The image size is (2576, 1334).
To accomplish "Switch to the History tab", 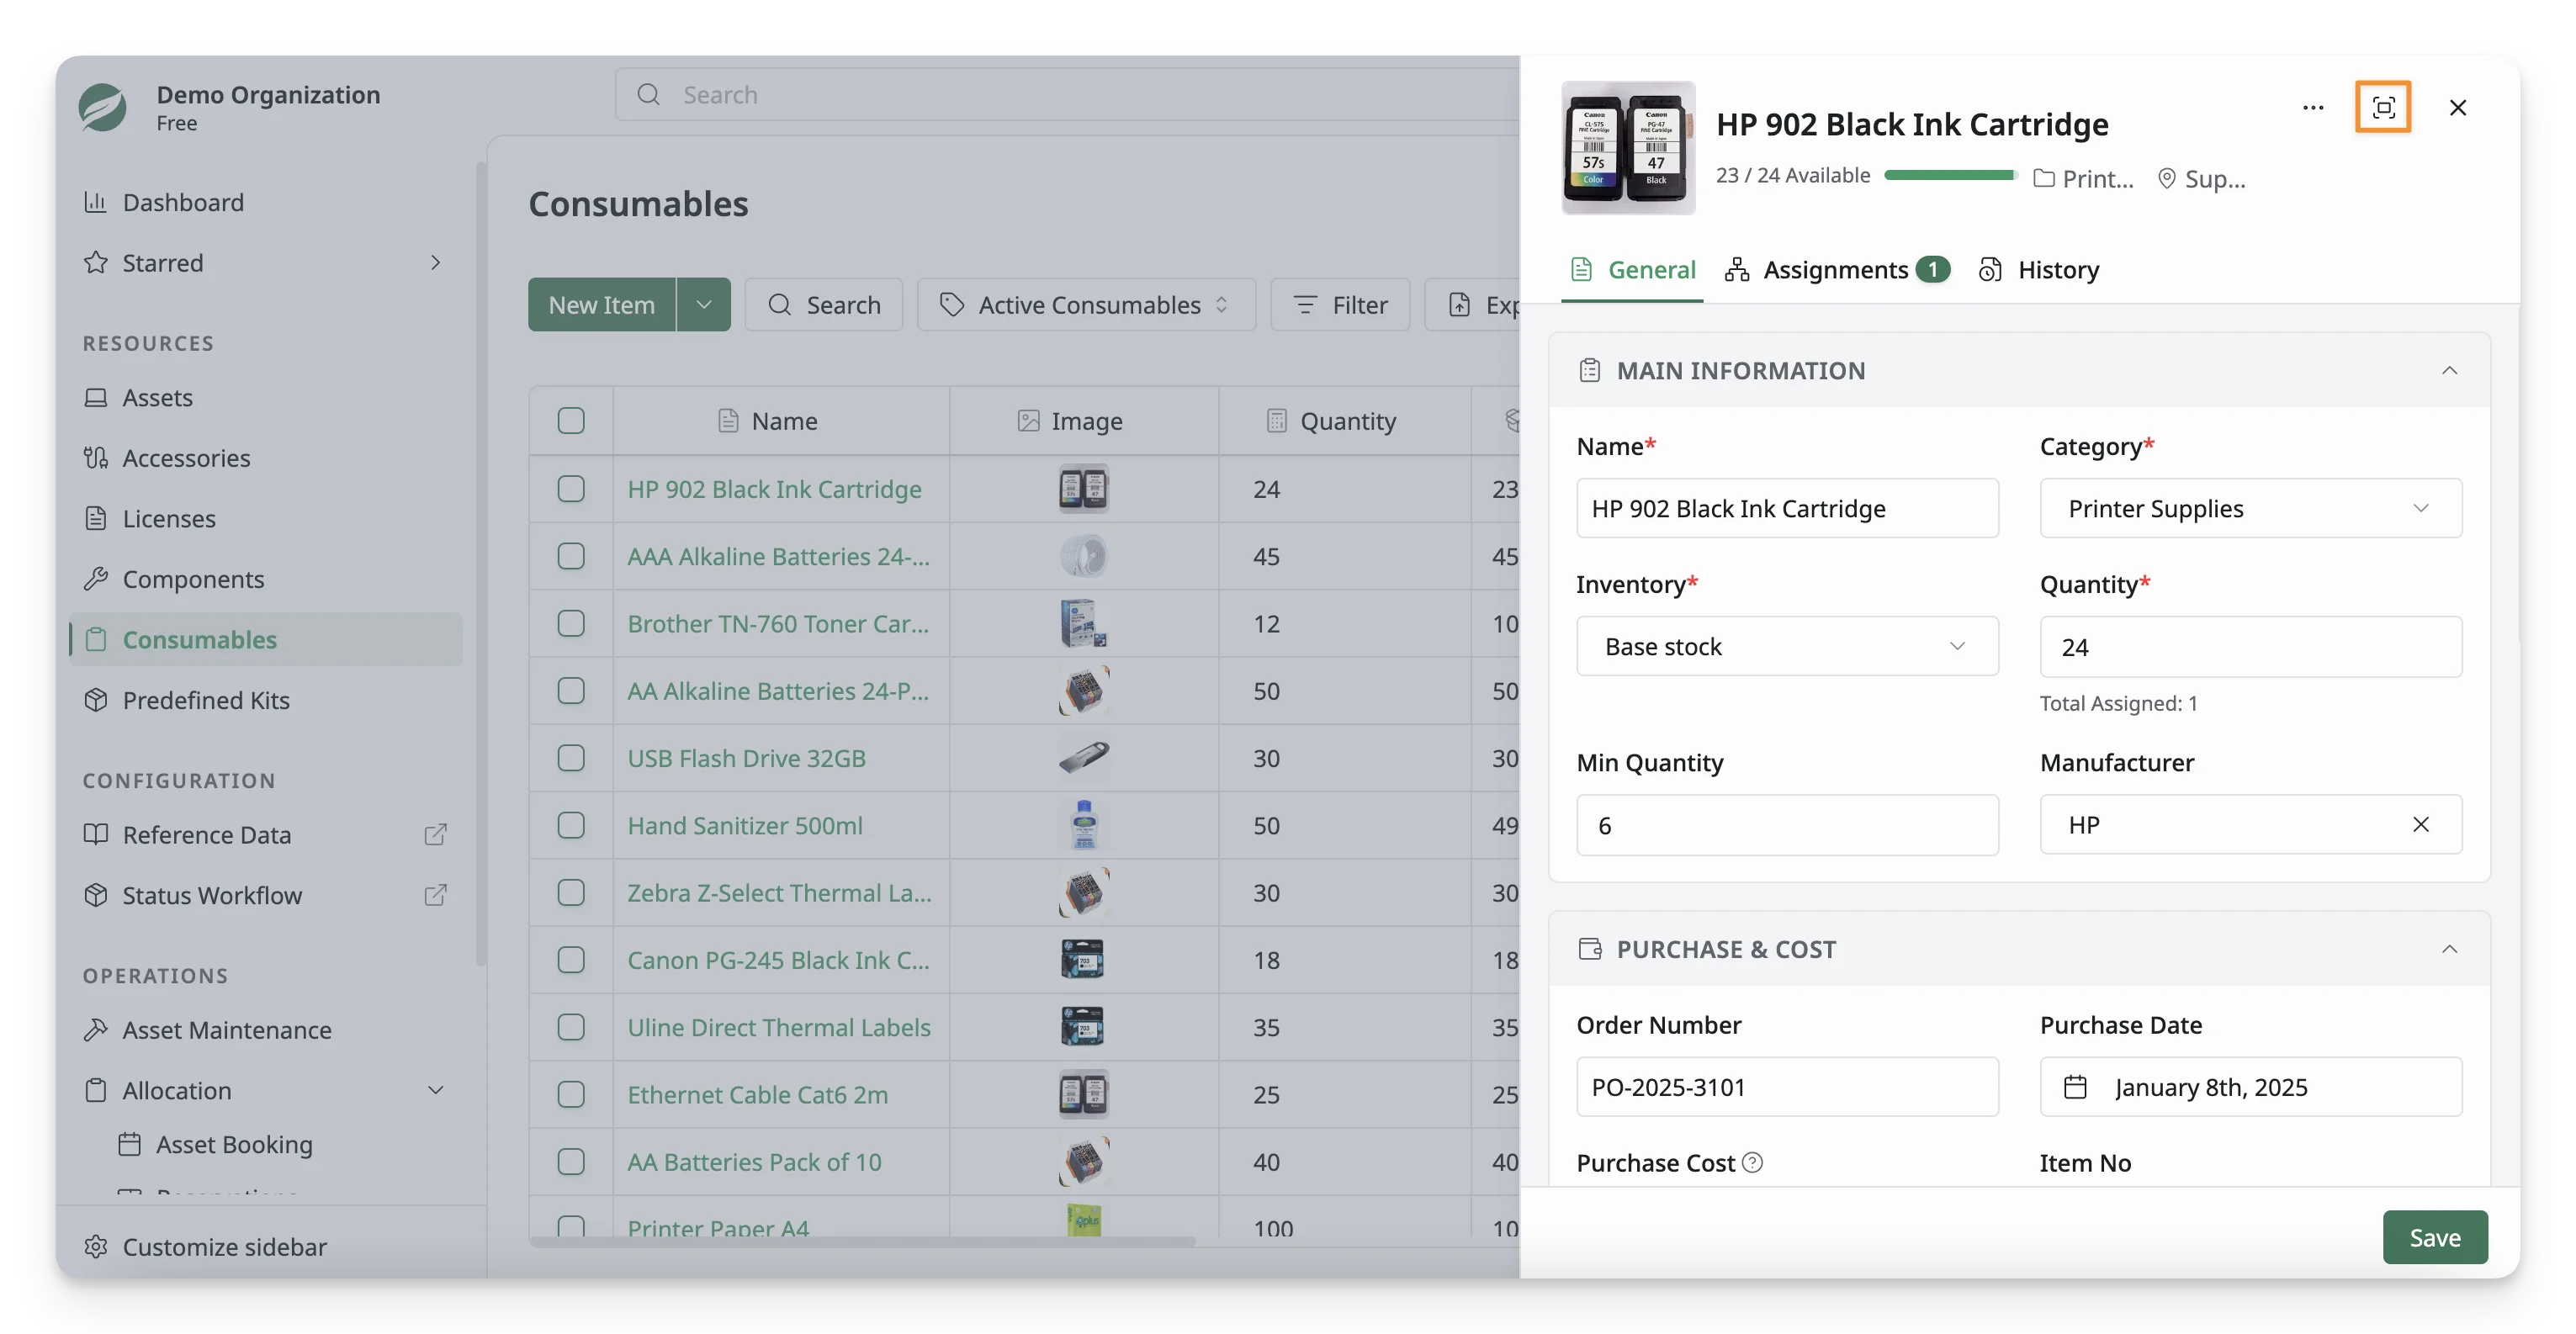I will click(x=2039, y=269).
